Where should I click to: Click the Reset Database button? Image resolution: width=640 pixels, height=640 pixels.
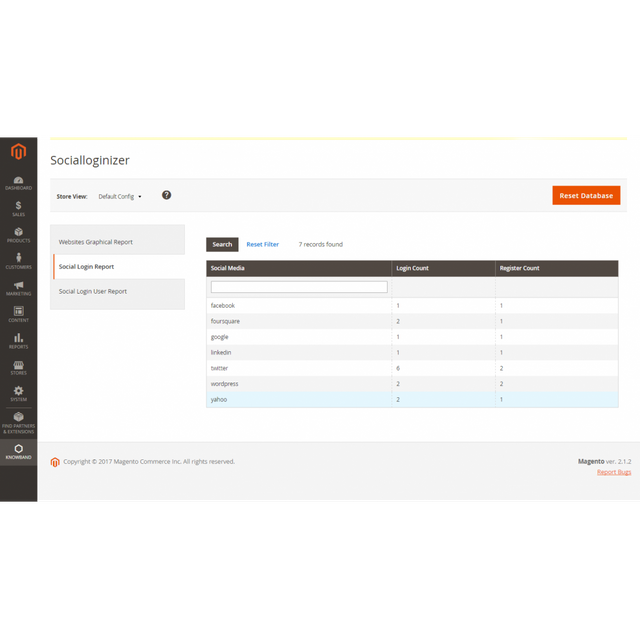pos(586,196)
